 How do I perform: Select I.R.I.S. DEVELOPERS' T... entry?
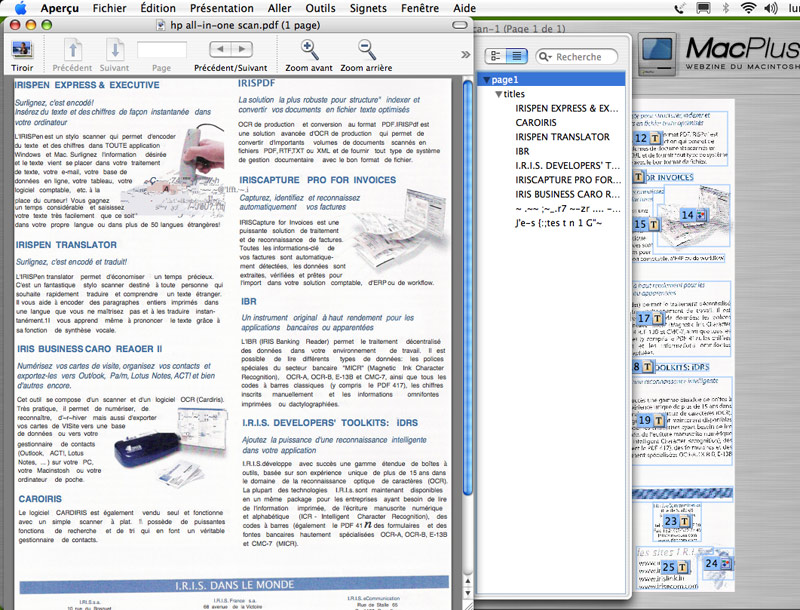tap(567, 165)
